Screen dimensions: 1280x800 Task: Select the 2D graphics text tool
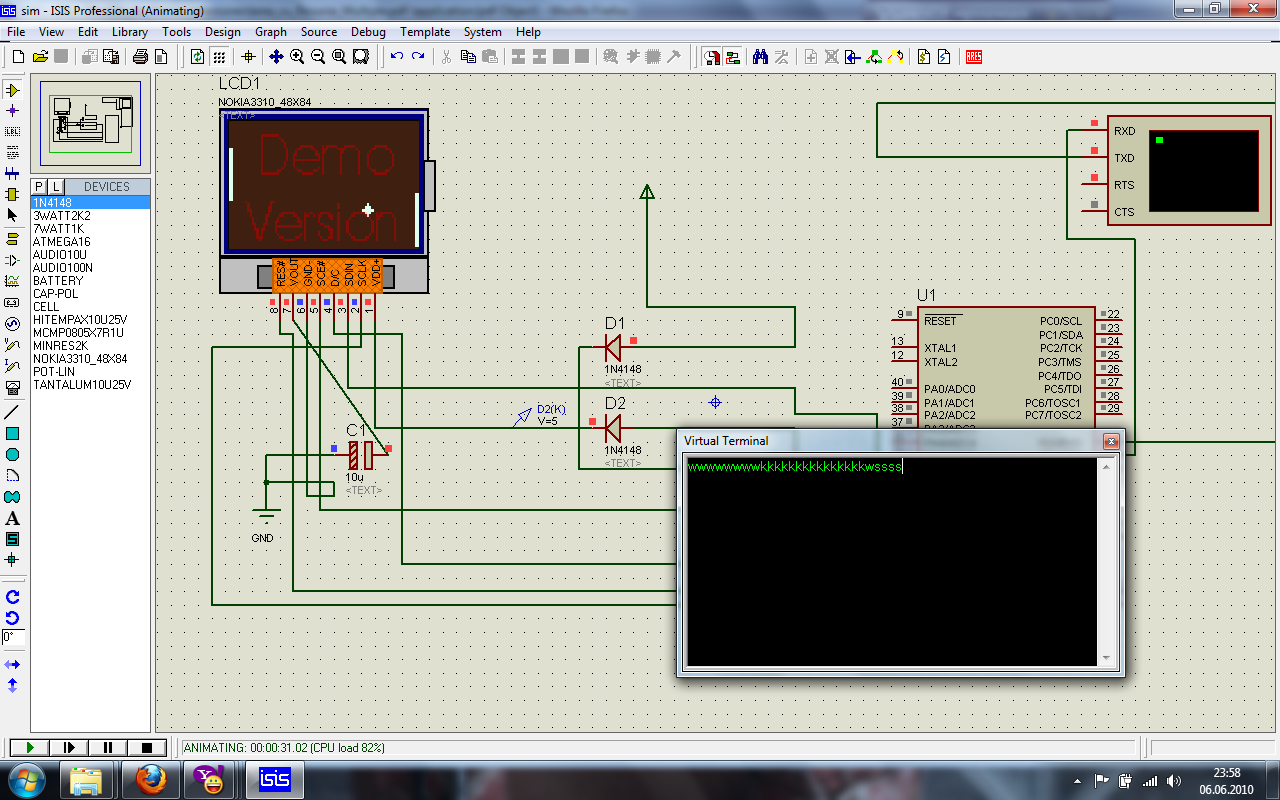[13, 518]
